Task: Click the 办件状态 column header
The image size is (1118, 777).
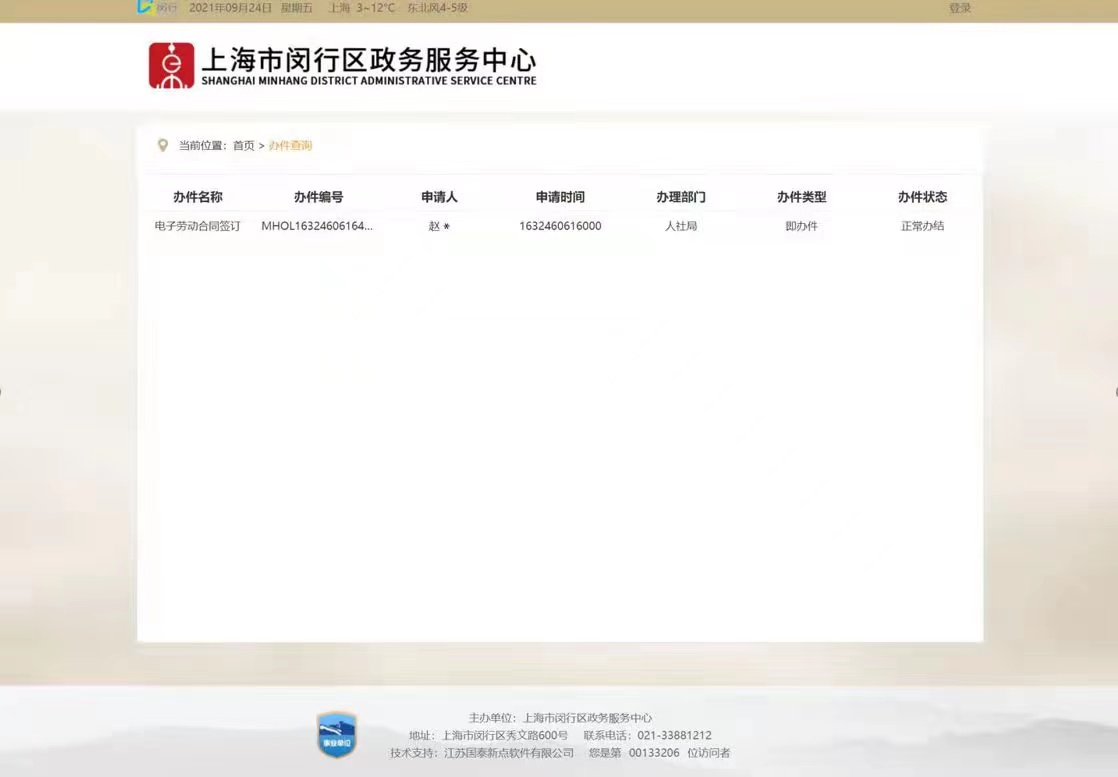Action: coord(922,197)
